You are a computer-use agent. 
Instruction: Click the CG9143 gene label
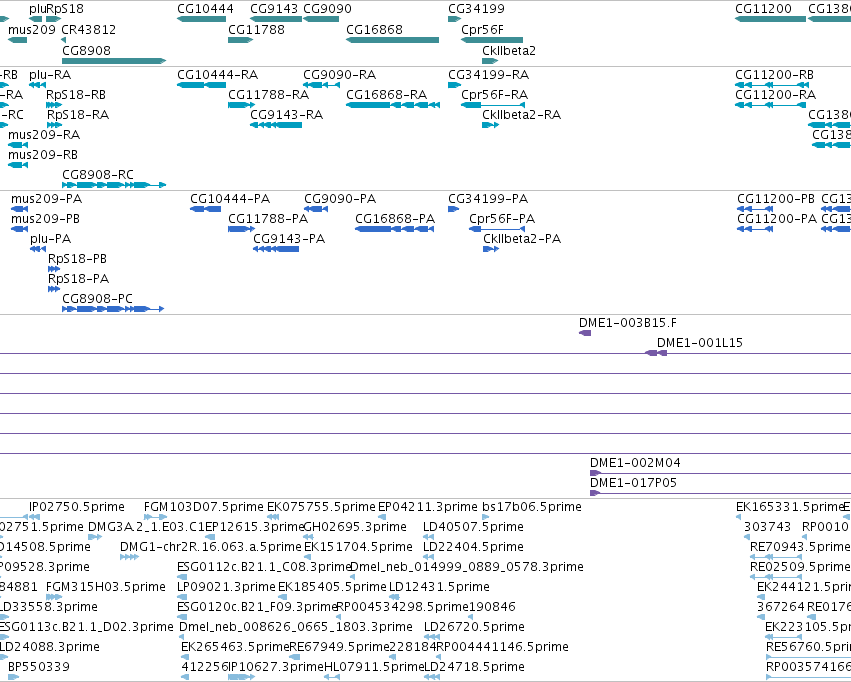tap(274, 9)
